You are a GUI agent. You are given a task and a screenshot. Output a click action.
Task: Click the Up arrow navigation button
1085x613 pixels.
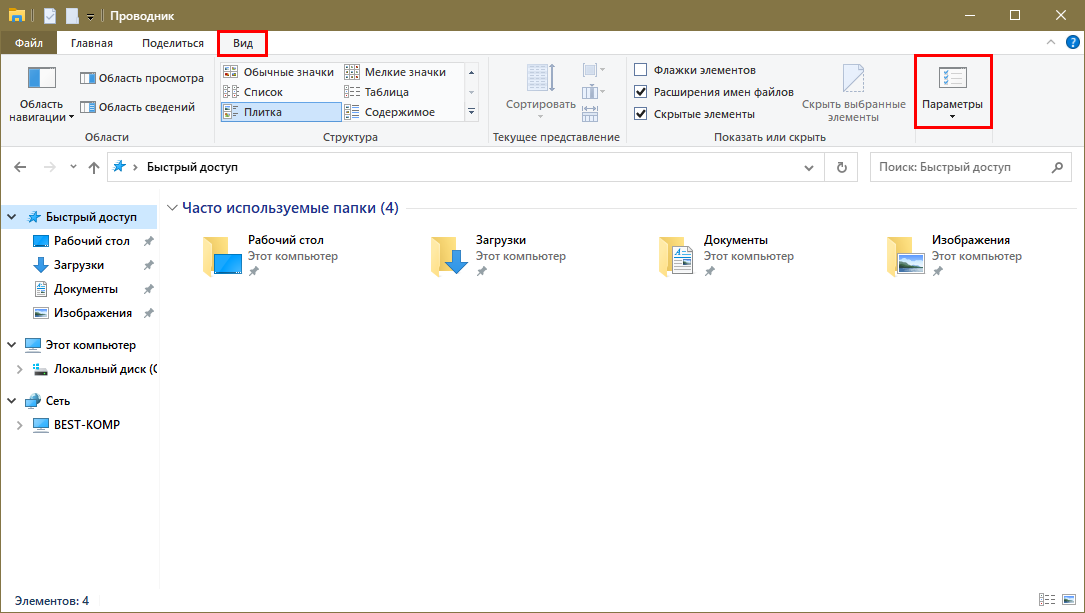click(x=94, y=168)
